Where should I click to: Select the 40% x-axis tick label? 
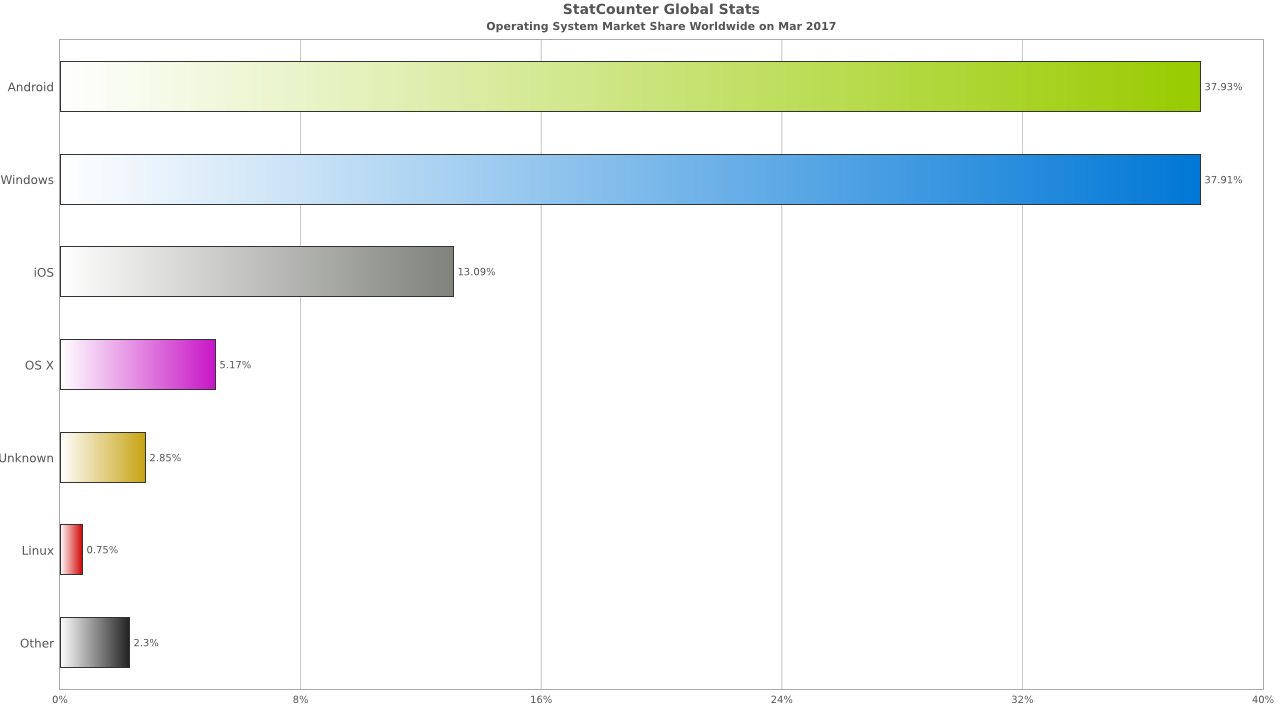(x=1262, y=699)
